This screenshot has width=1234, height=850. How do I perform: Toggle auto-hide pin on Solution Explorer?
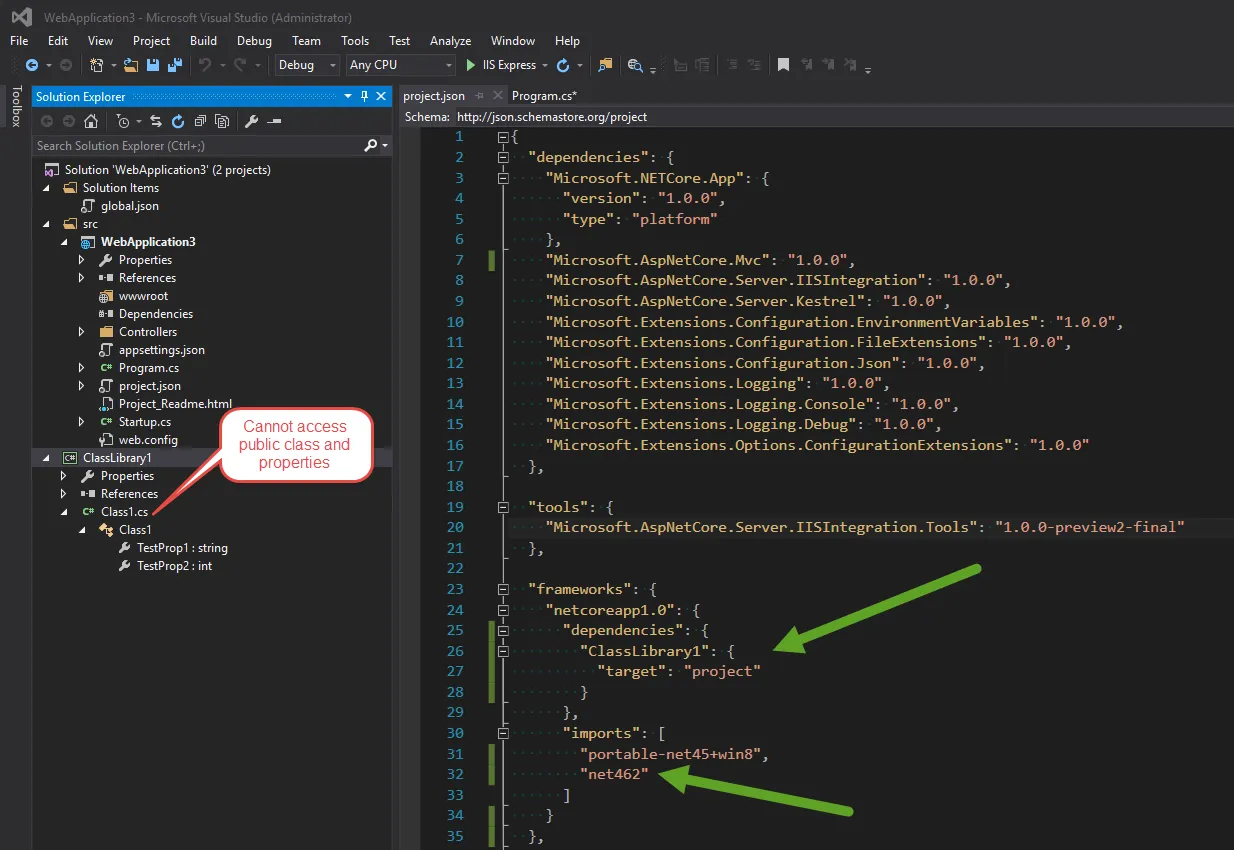(x=364, y=96)
